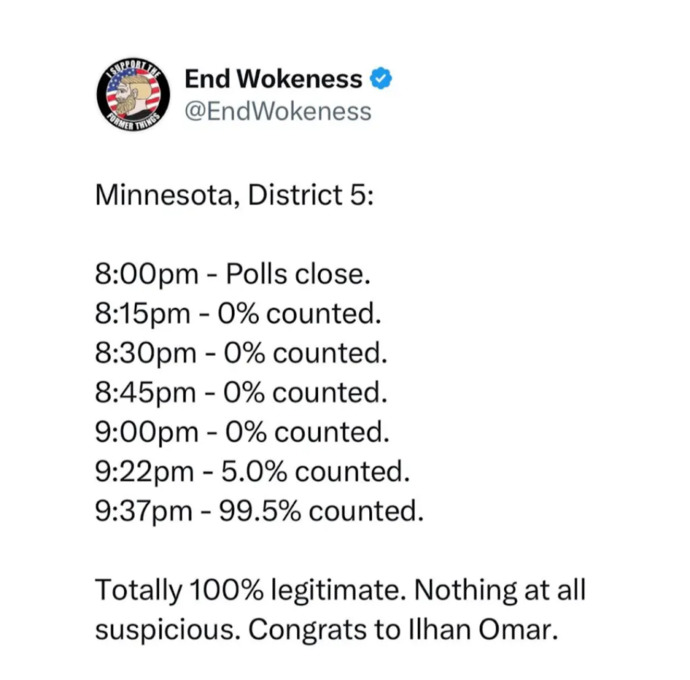Click the '8:45pm - 0% counted.' line
The width and height of the screenshot is (690, 680).
[241, 393]
